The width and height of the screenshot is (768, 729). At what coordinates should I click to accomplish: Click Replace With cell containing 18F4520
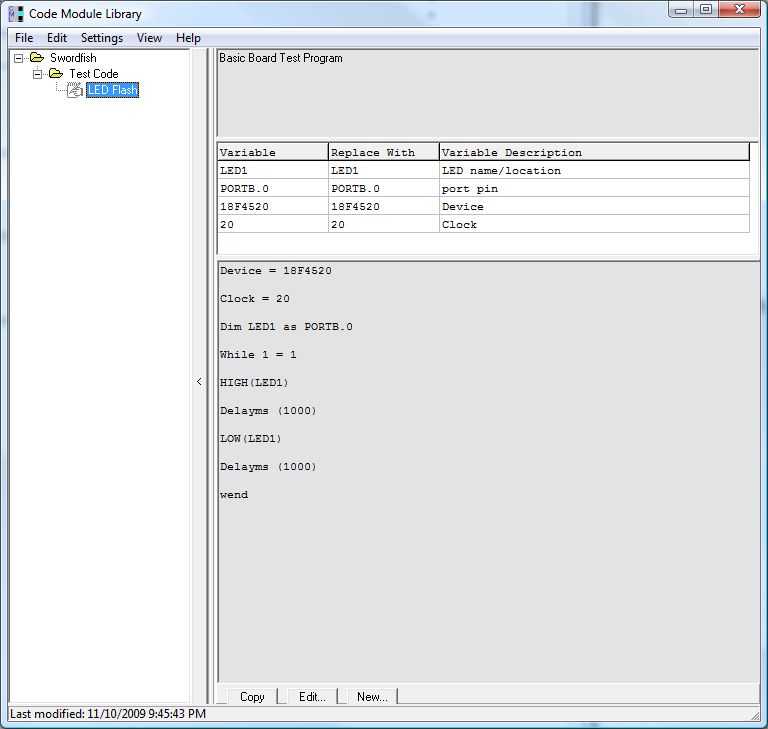point(384,206)
